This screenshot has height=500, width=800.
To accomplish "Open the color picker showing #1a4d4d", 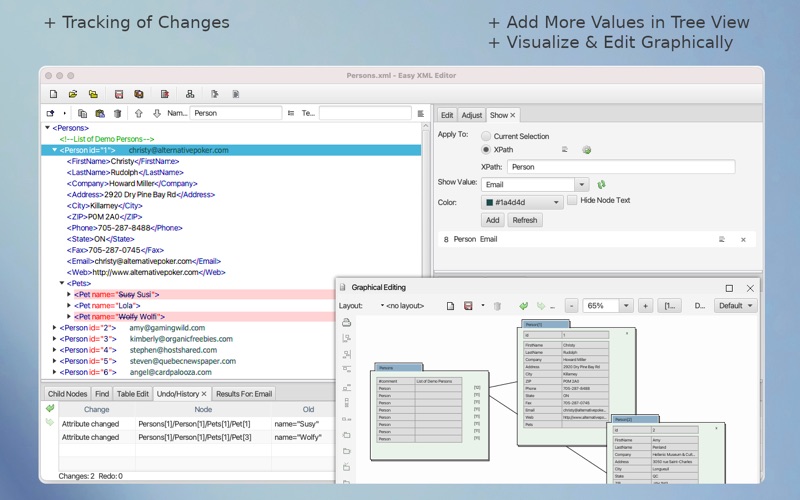I will coord(522,203).
